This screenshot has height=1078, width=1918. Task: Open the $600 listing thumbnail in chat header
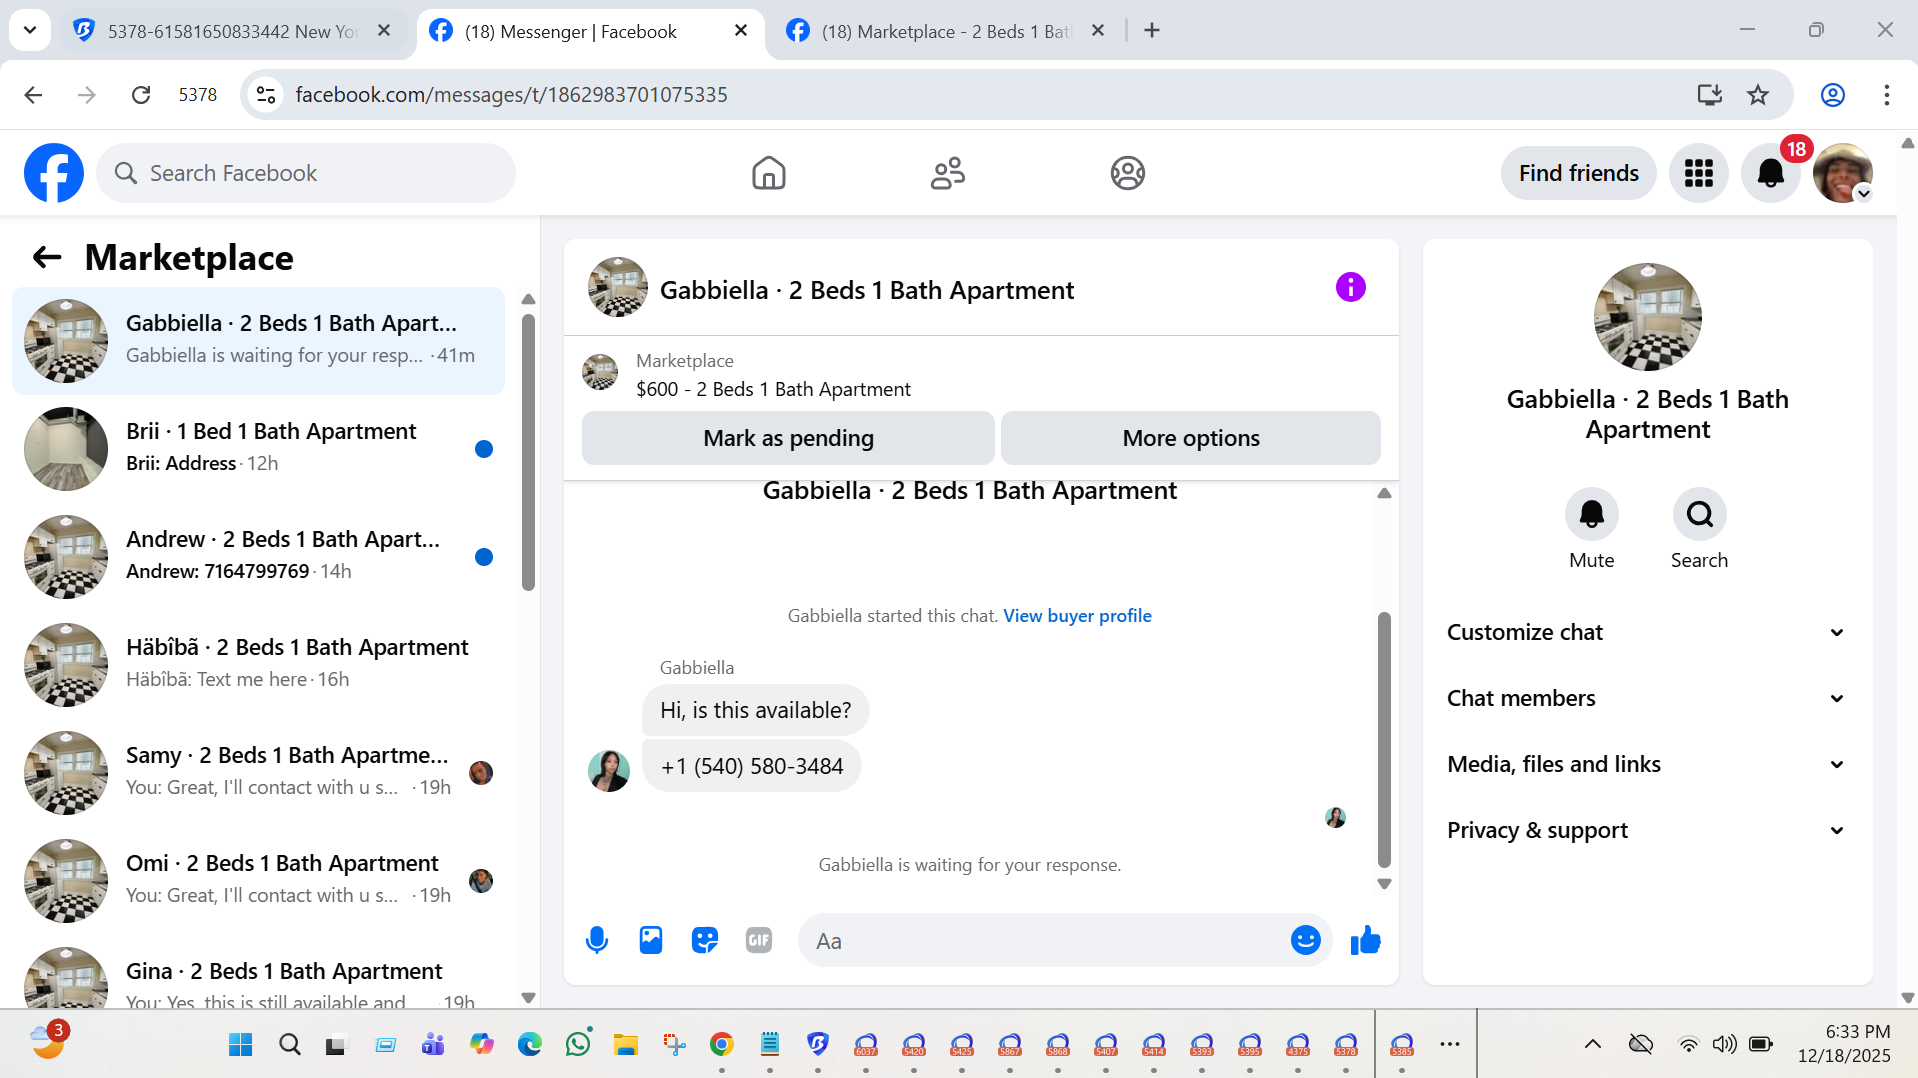coord(600,373)
